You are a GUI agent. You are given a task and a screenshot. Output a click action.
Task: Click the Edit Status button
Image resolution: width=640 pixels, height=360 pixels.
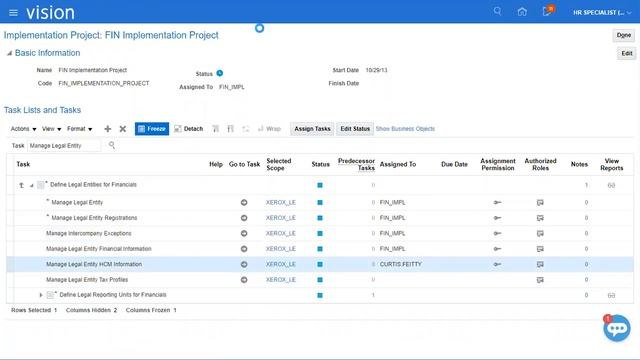tap(355, 129)
